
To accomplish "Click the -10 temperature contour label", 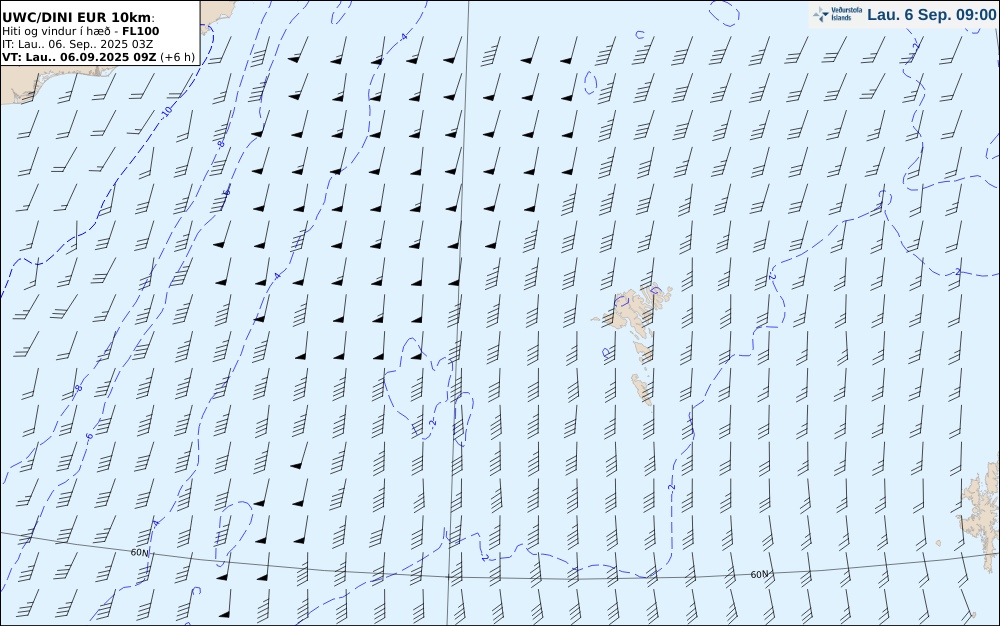I will (x=166, y=112).
